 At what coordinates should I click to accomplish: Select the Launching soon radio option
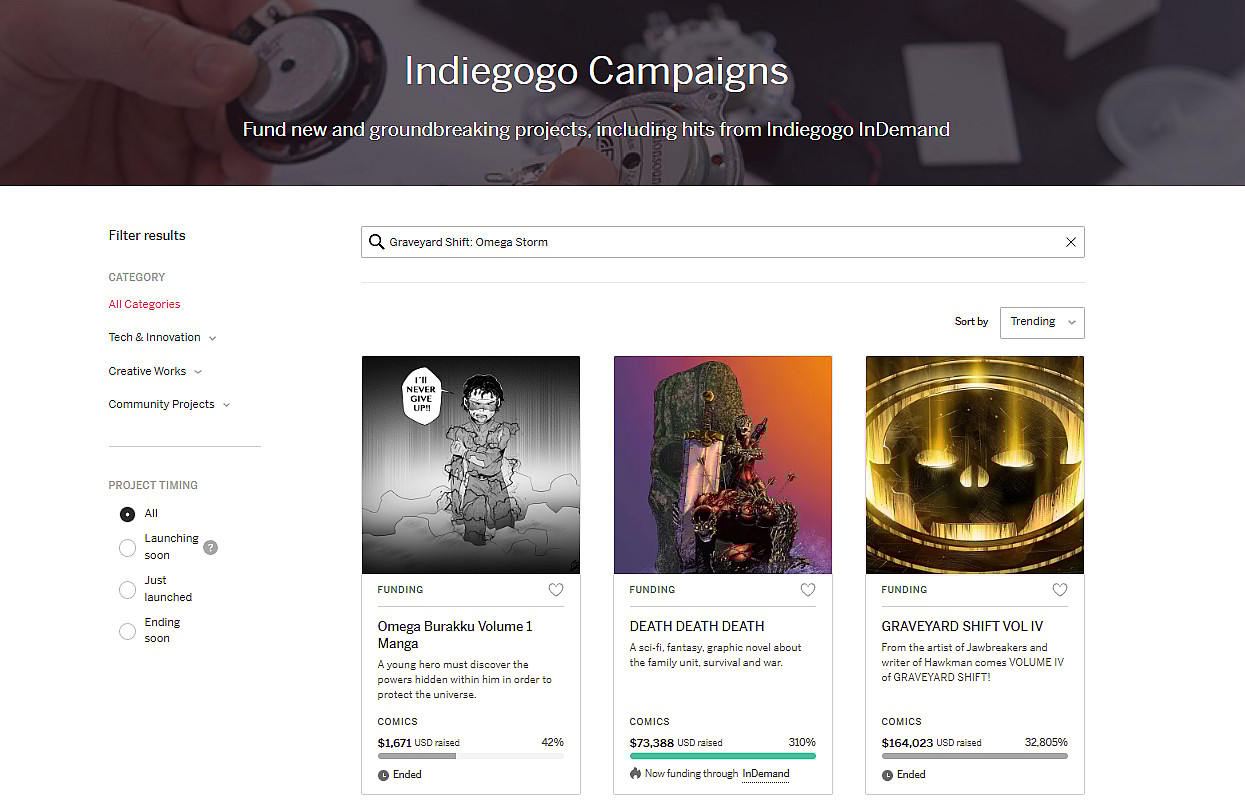(127, 547)
